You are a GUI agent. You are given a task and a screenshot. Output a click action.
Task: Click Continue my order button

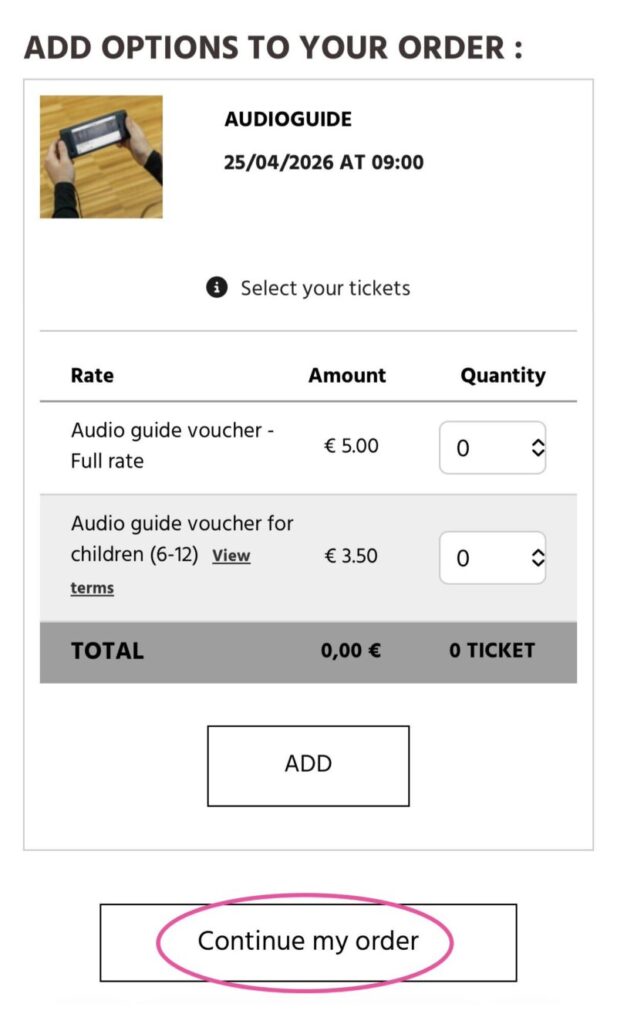[308, 942]
